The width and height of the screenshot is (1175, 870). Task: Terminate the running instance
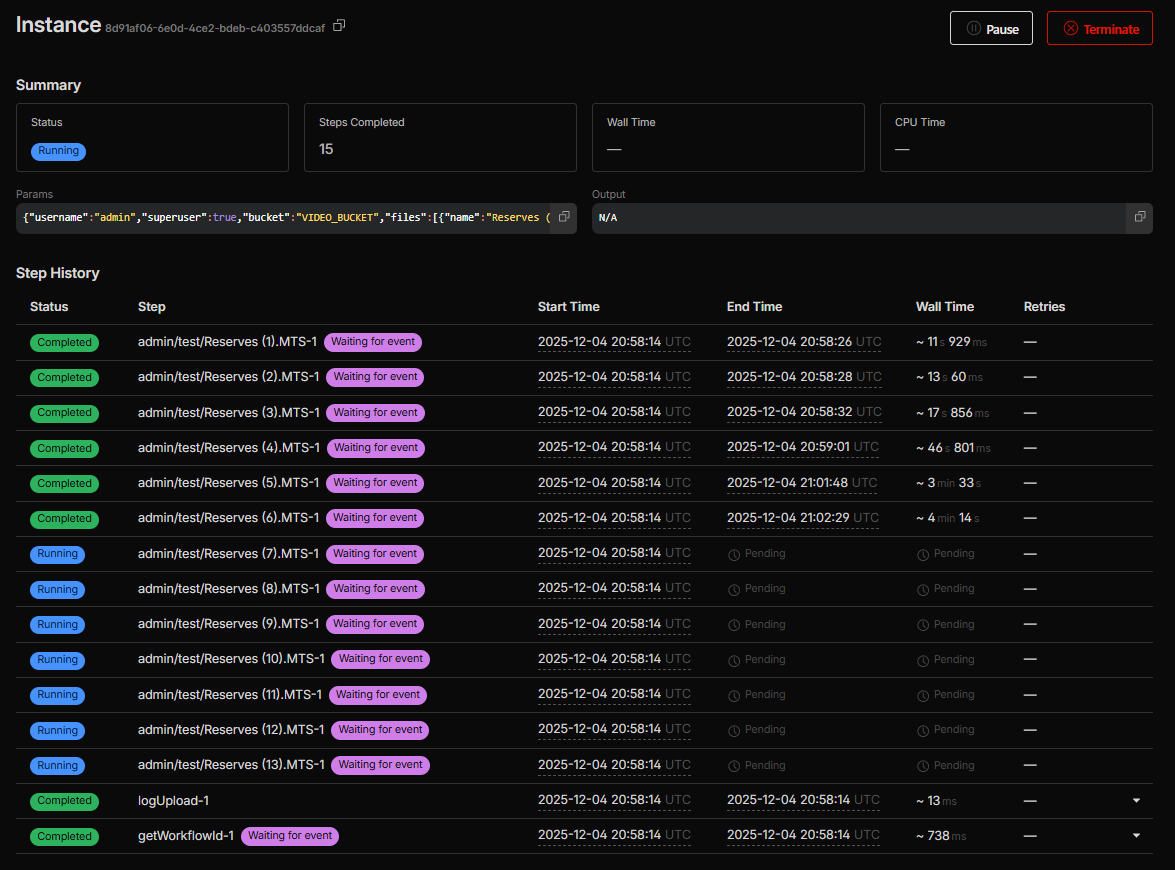click(1099, 29)
